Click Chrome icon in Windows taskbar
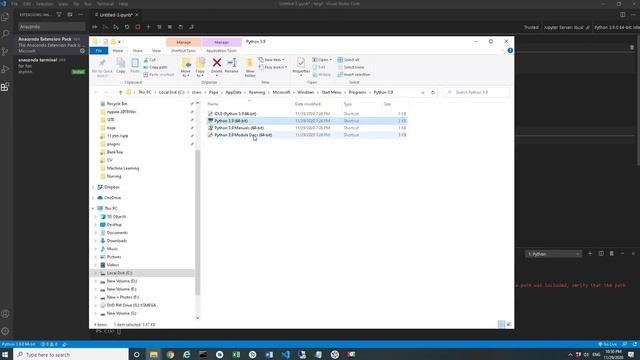Screen dimensions: 640x360 (170, 354)
